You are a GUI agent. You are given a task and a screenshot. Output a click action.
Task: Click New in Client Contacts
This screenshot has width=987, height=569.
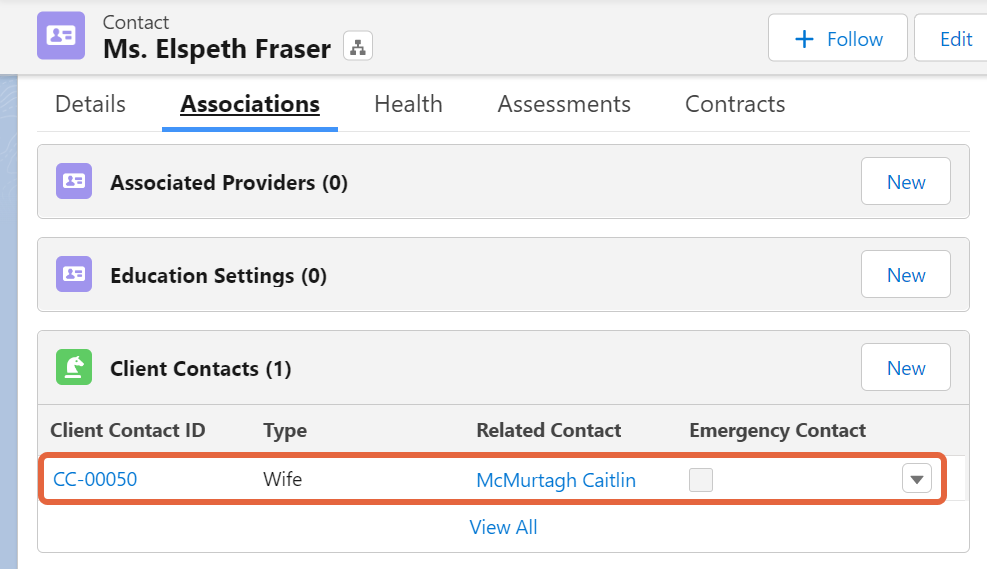click(x=906, y=367)
